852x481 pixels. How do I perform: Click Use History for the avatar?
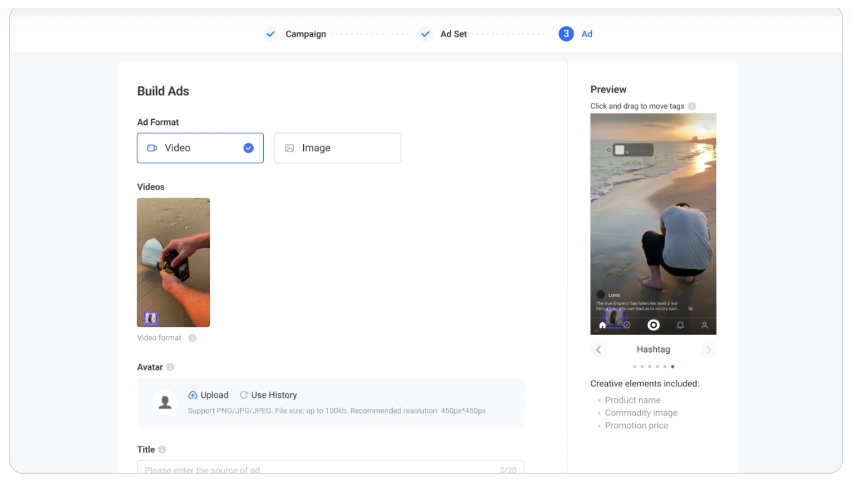pos(268,395)
